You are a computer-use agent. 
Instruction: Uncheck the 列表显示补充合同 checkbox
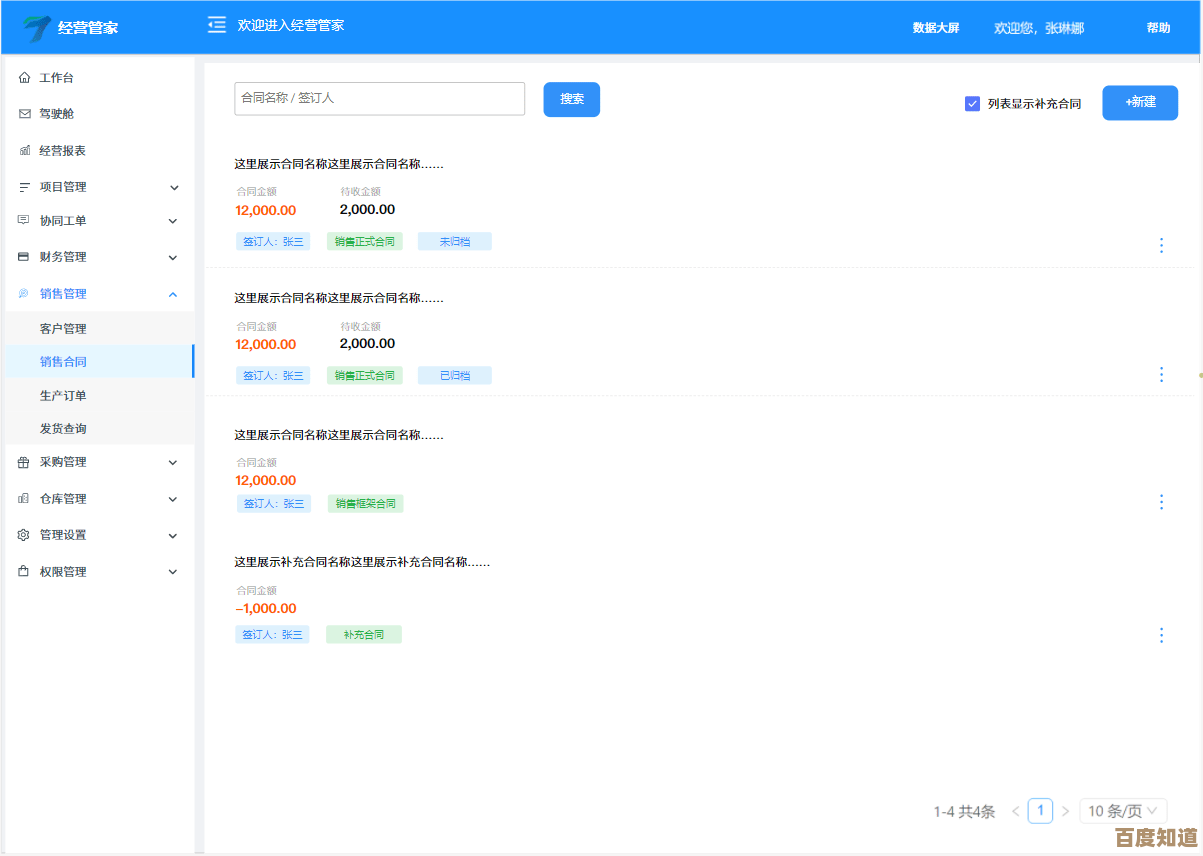[972, 104]
